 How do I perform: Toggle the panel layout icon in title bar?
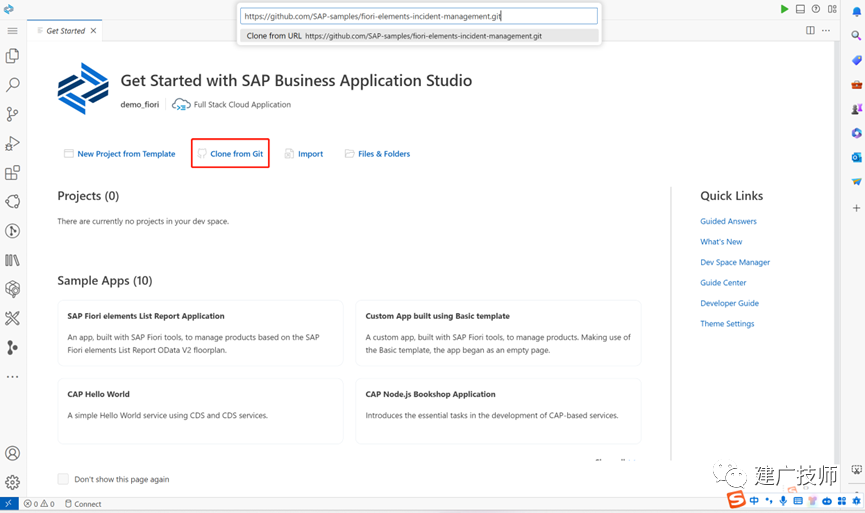800,9
